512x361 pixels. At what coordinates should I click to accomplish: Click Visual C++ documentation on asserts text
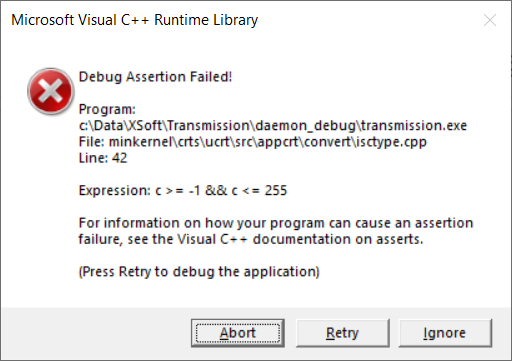coord(300,239)
